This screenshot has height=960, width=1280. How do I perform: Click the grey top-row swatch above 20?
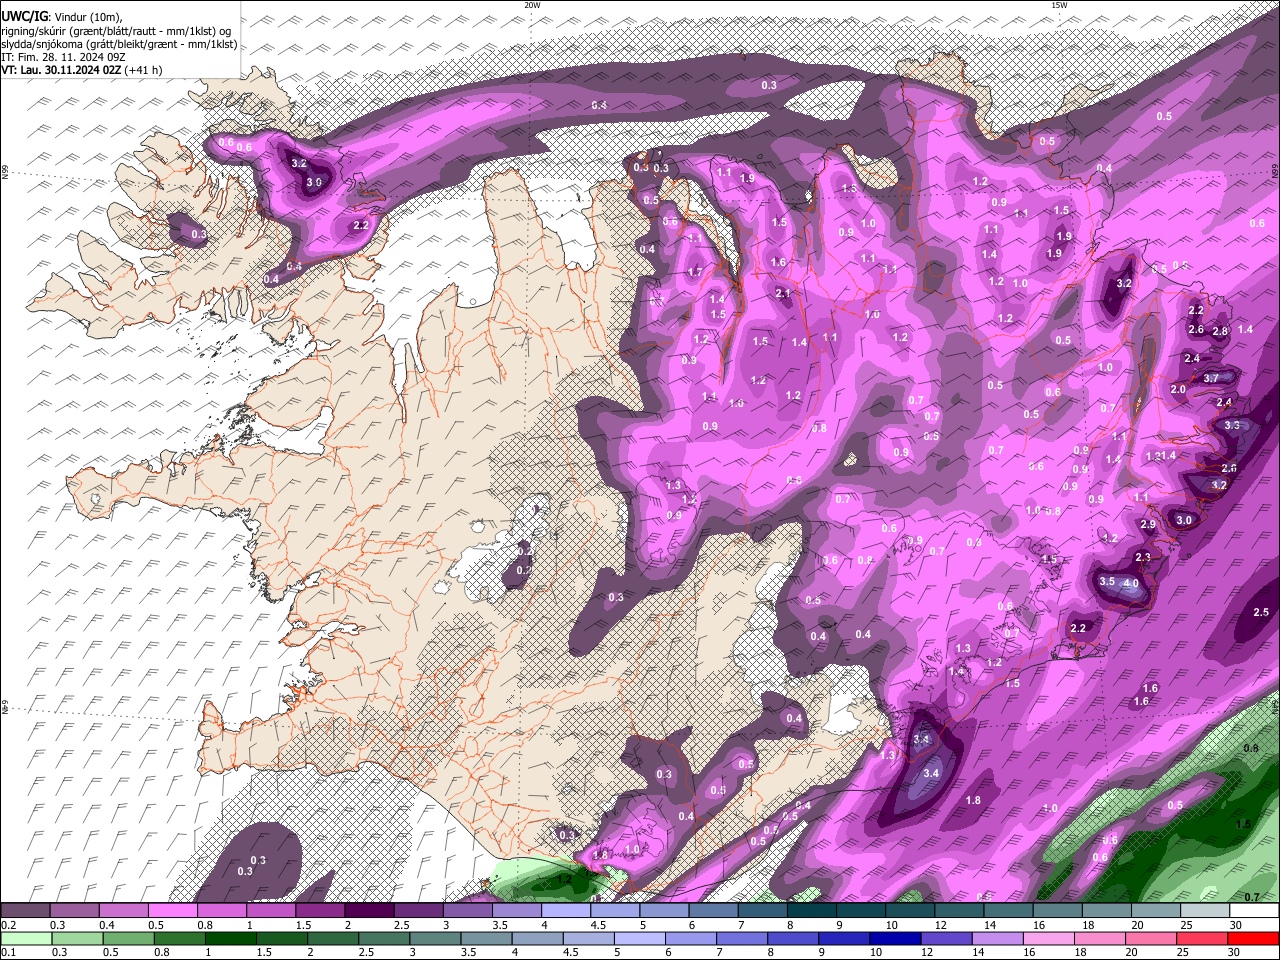(1156, 911)
